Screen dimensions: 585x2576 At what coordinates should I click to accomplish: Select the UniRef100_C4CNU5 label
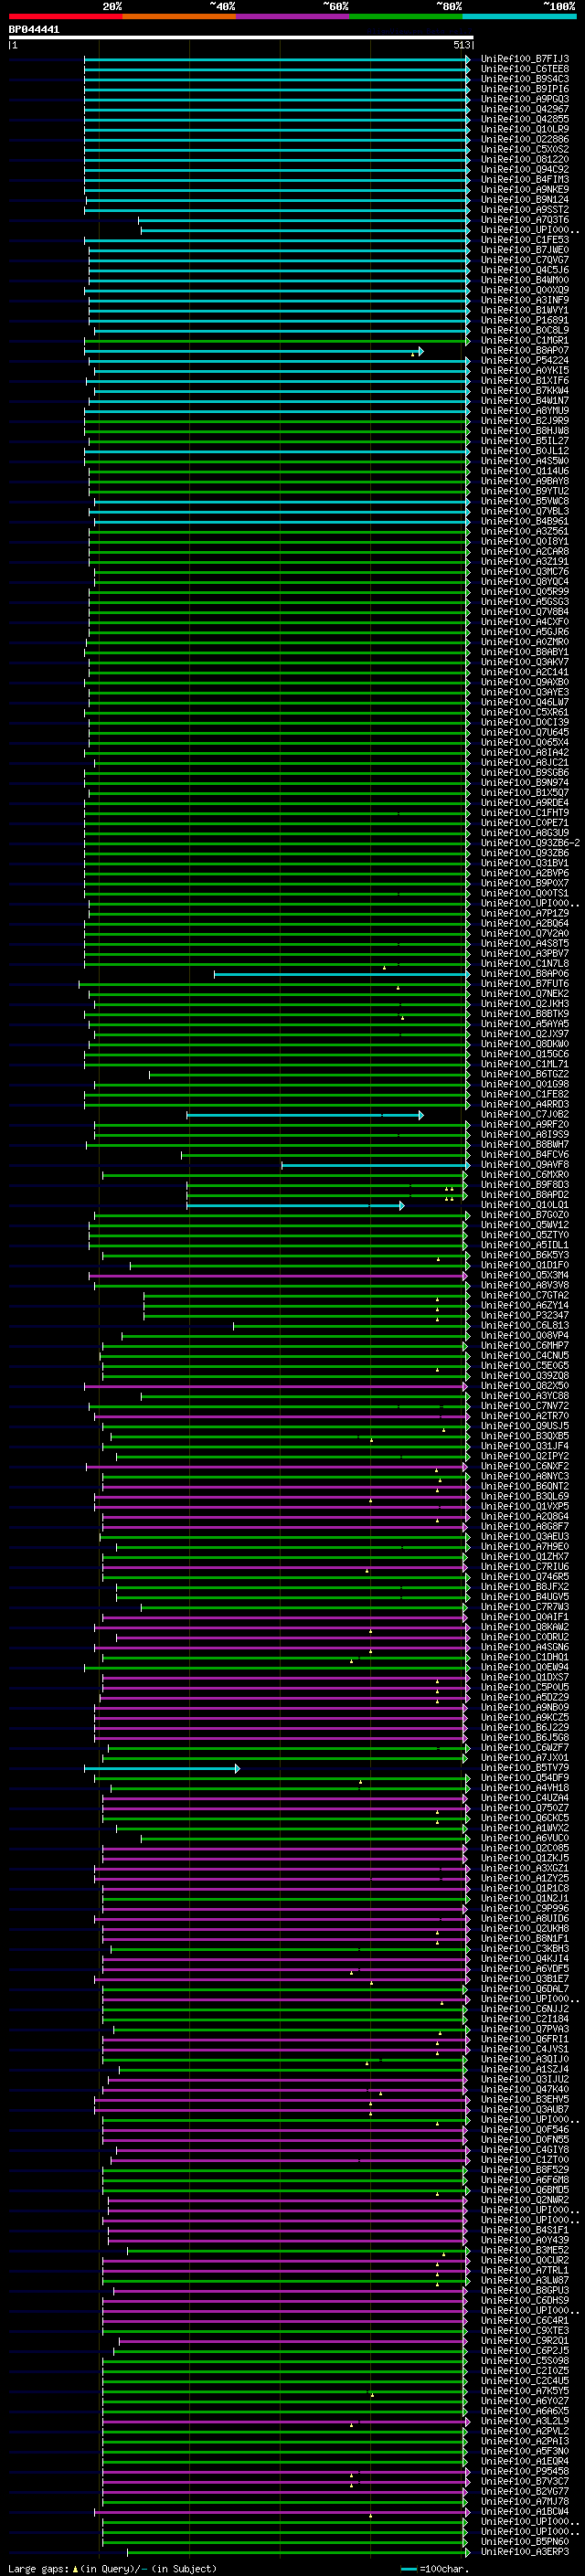click(525, 1355)
